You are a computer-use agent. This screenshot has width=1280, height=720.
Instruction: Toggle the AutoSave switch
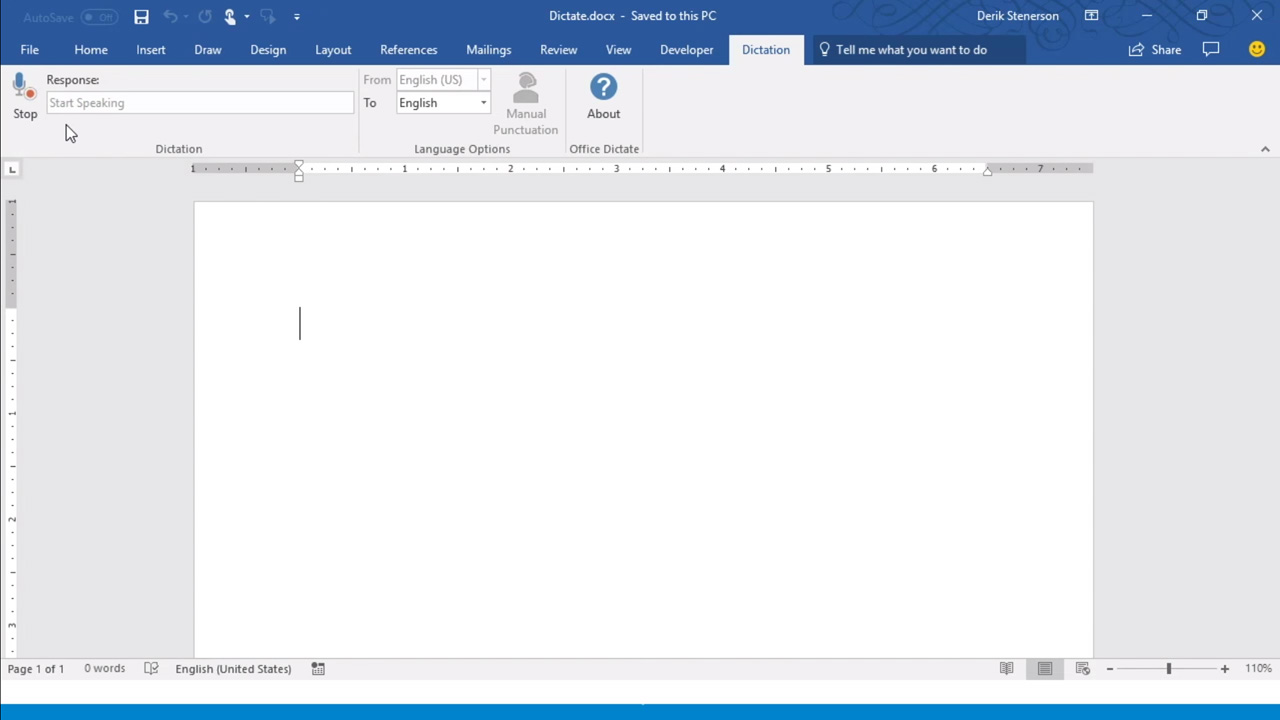tap(98, 17)
